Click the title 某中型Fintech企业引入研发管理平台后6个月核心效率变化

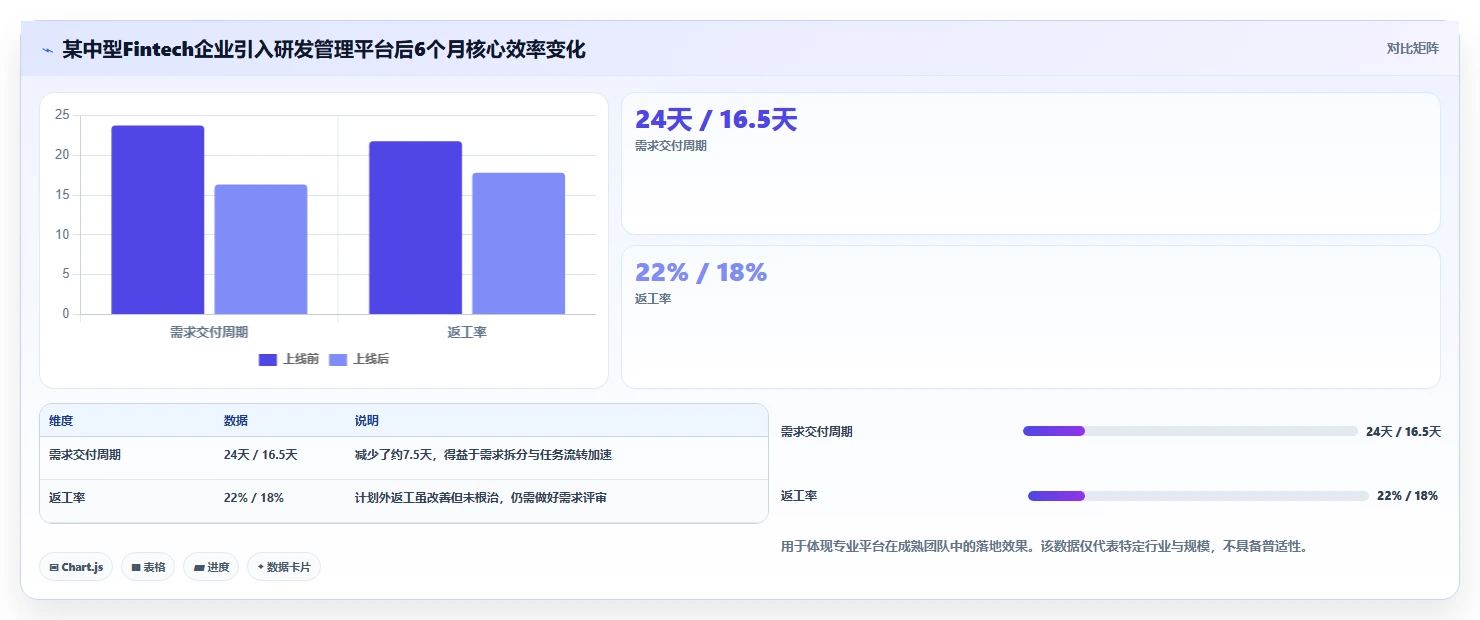[x=324, y=49]
